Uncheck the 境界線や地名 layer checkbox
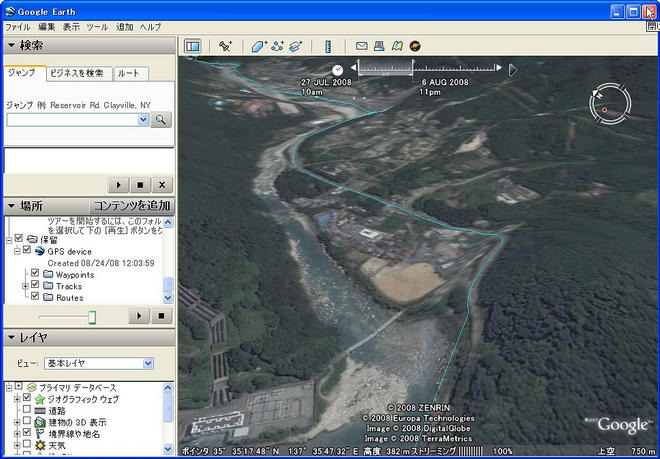 (x=27, y=434)
